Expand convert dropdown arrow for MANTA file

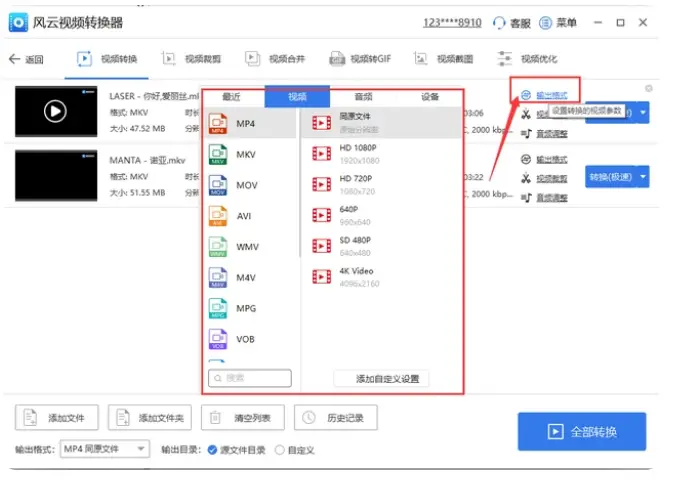pos(643,177)
